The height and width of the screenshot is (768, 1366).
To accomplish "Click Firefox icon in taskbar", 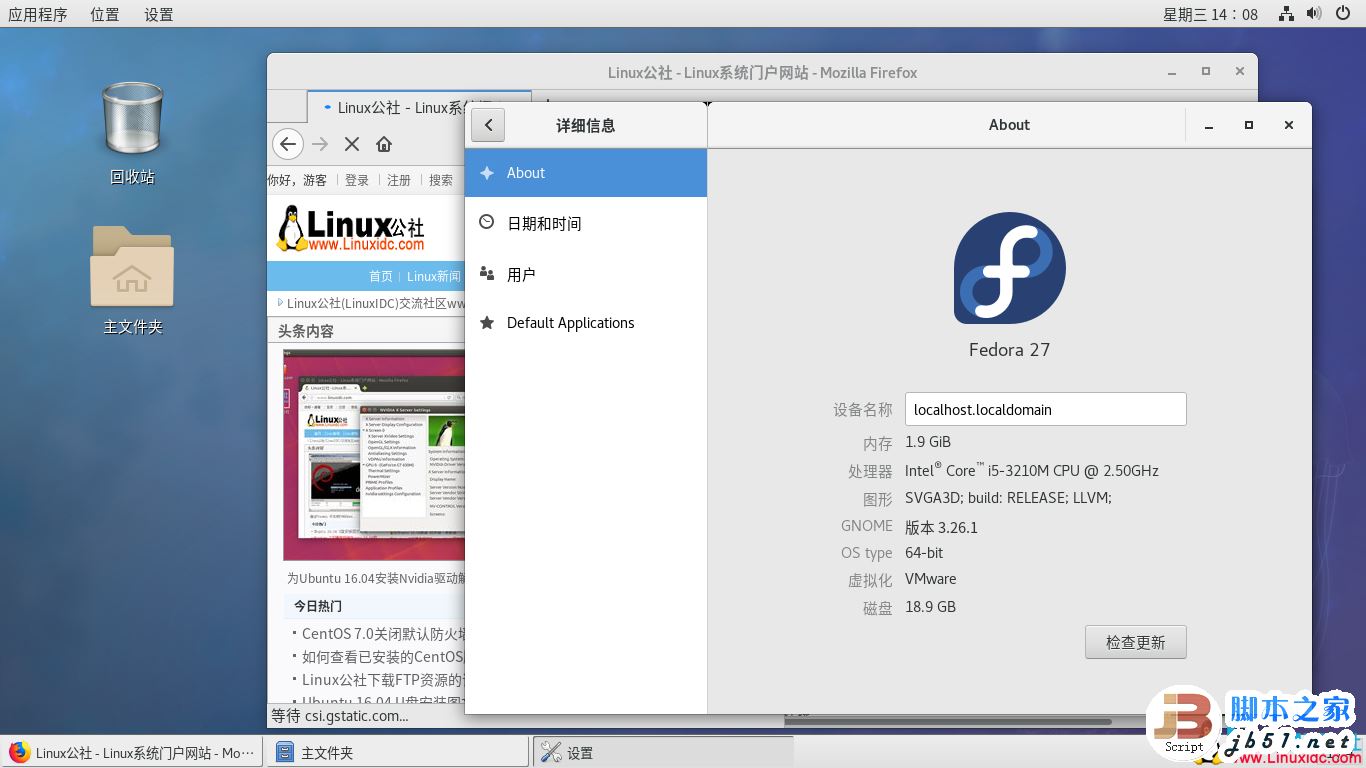I will [x=19, y=752].
